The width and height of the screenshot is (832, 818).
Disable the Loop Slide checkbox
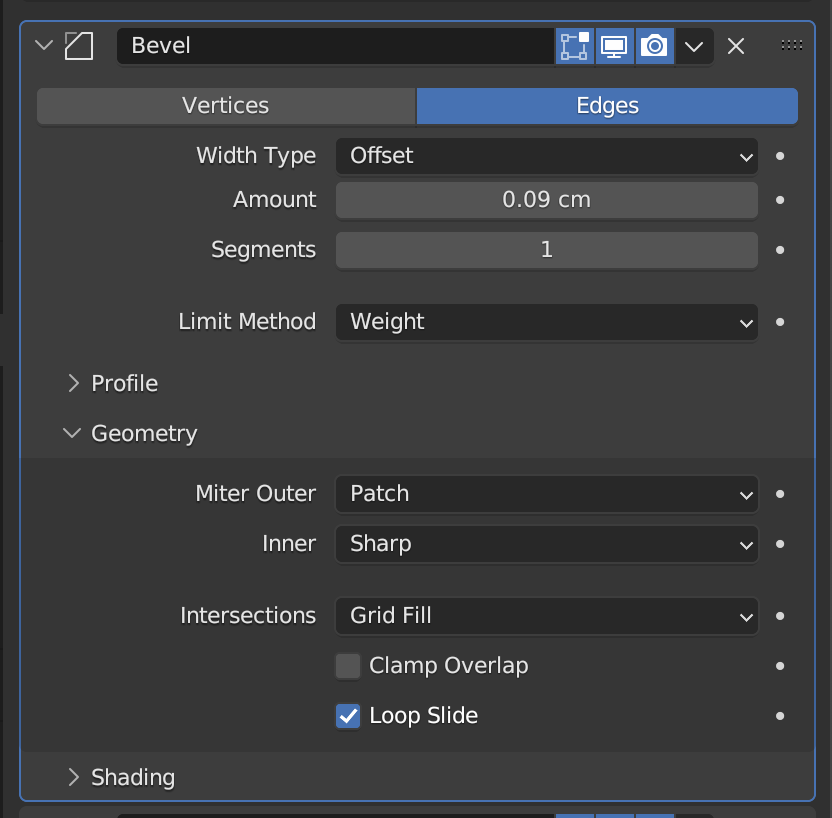tap(347, 715)
